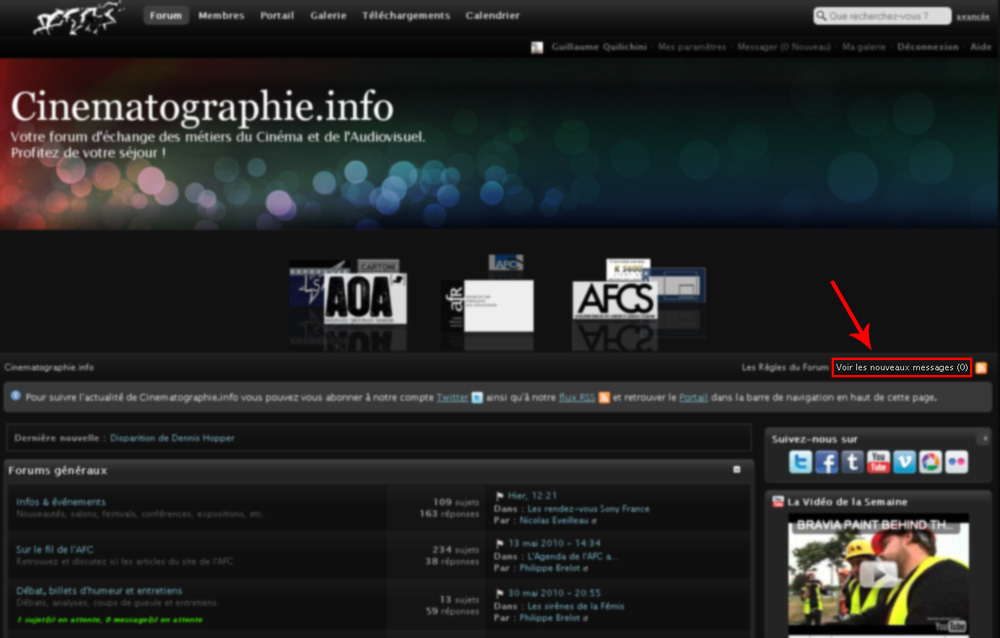The height and width of the screenshot is (638, 1000).
Task: Open Disparition de Dennis Hopper news
Action: pyautogui.click(x=172, y=438)
